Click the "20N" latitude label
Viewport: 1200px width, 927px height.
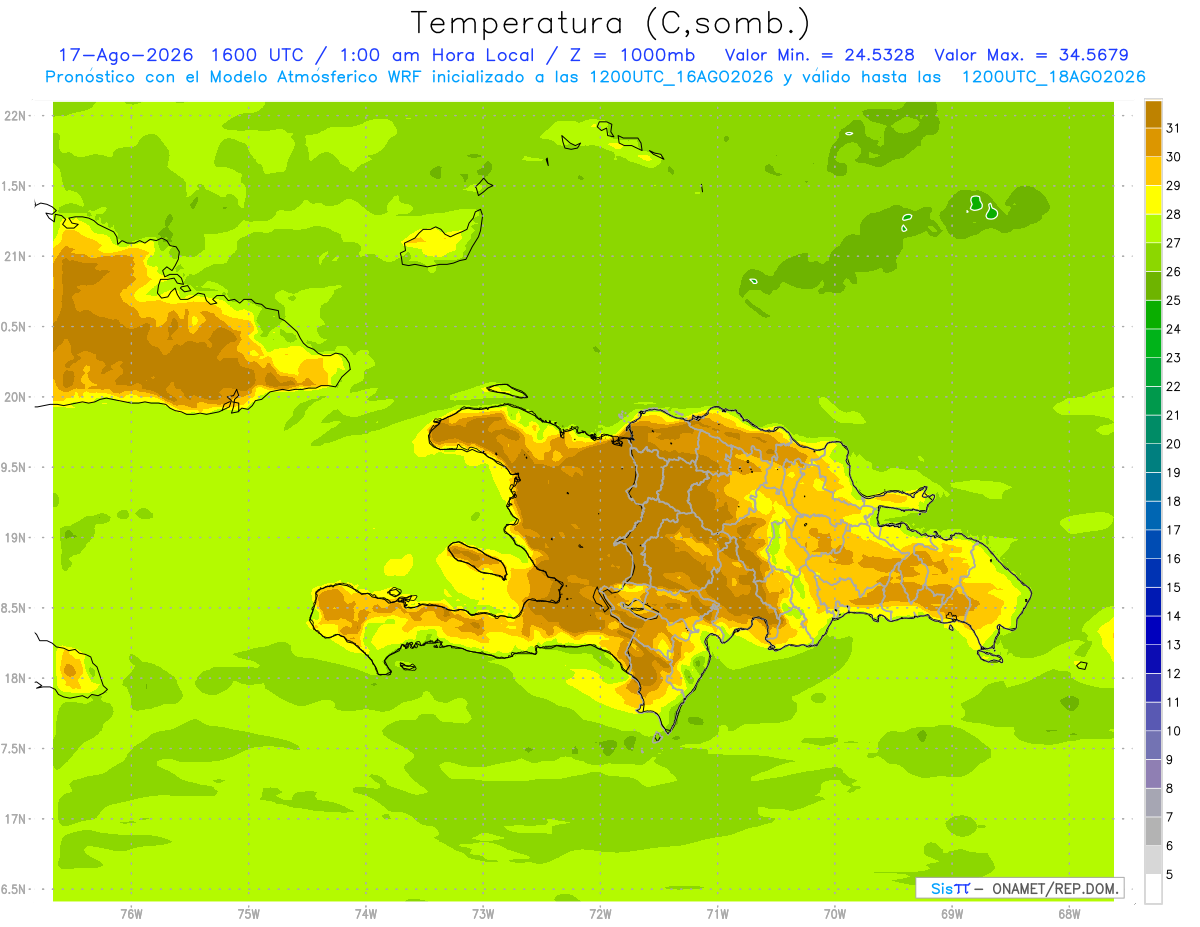(16, 397)
